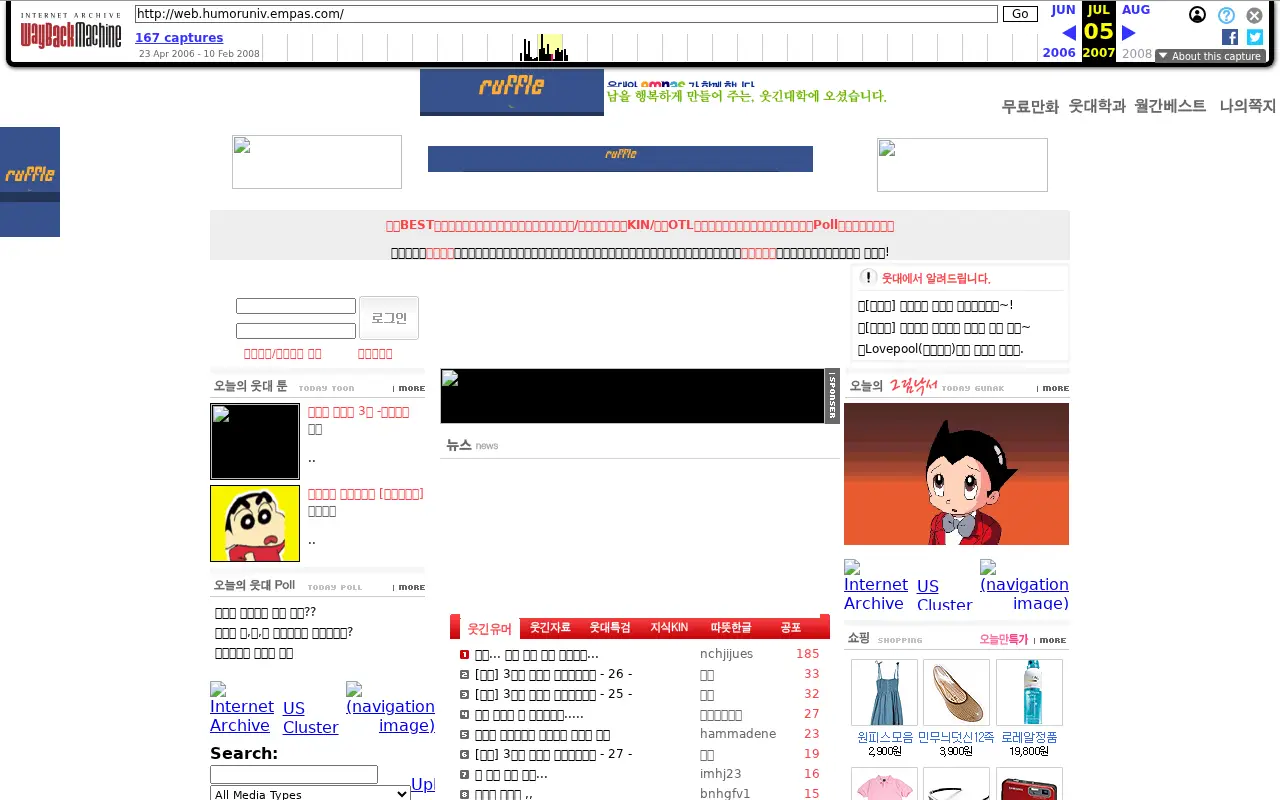The image size is (1280, 800).
Task: Expand the About this capture dropdown
Action: point(1210,56)
